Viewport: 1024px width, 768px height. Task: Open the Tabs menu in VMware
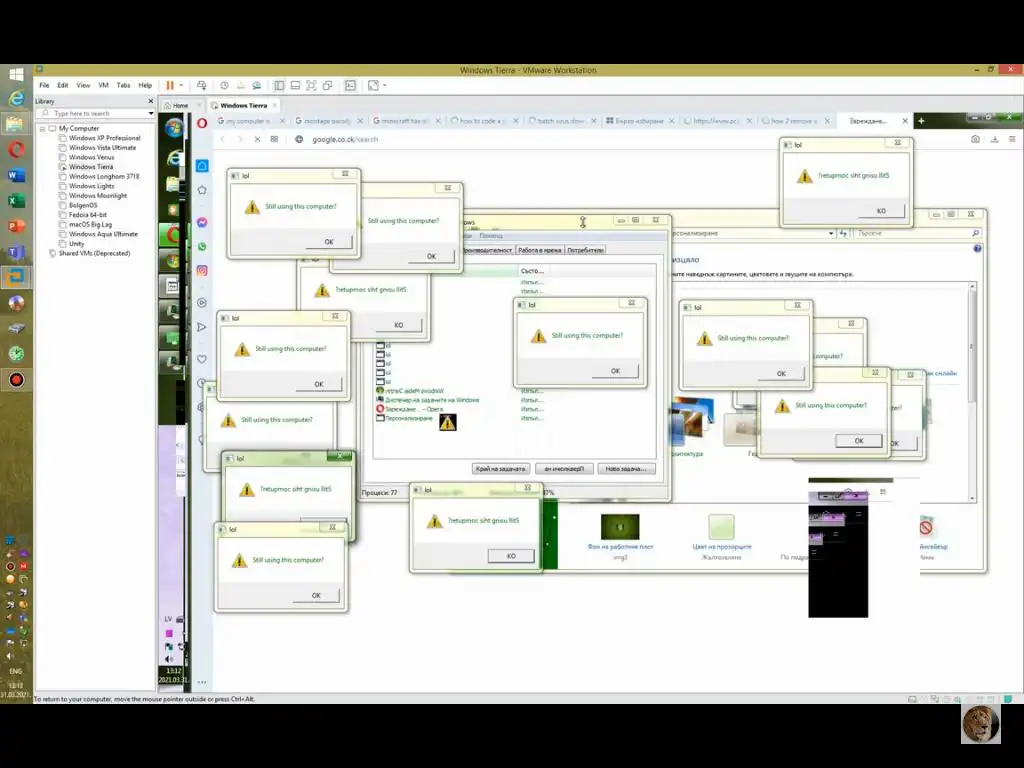[123, 85]
